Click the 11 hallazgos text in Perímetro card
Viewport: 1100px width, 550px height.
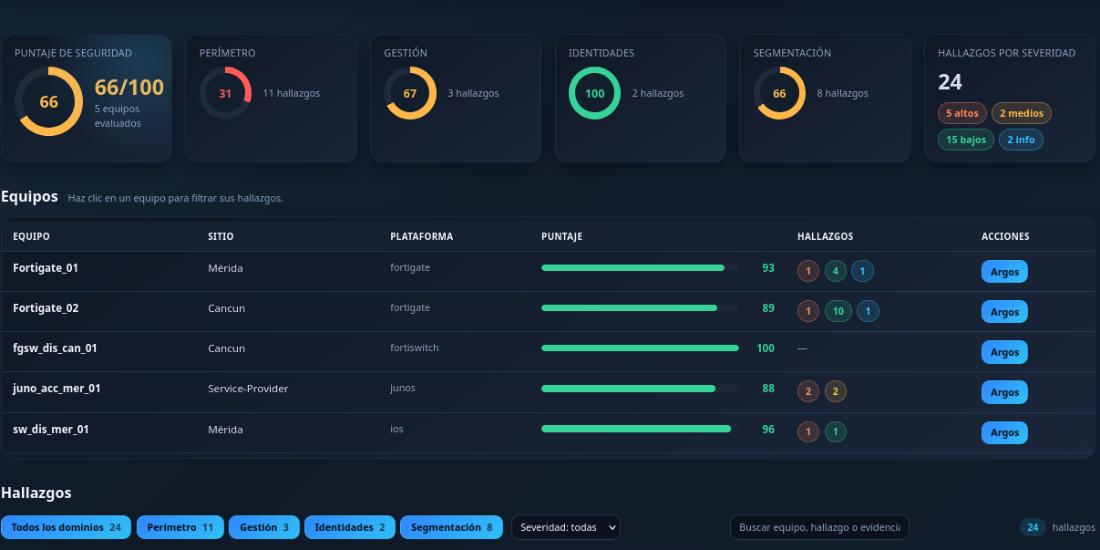pos(291,93)
